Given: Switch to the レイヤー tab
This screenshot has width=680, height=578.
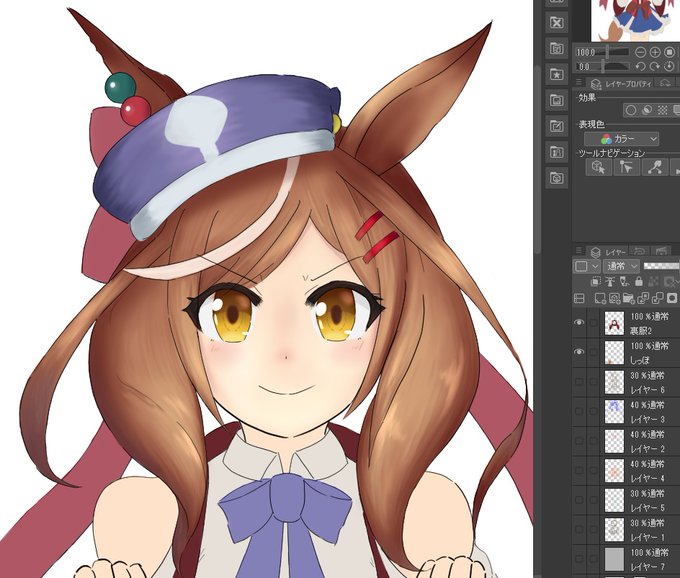Looking at the screenshot, I should [607, 251].
